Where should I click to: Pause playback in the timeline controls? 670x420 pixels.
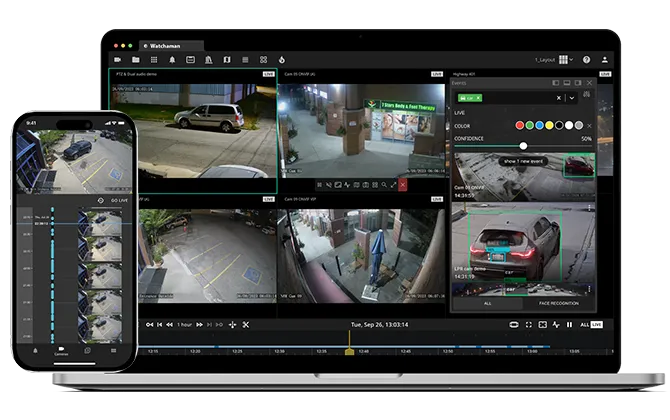click(x=570, y=324)
